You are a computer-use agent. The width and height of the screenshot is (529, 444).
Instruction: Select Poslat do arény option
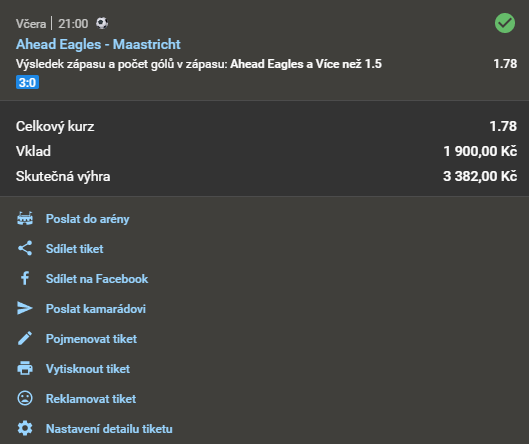87,219
